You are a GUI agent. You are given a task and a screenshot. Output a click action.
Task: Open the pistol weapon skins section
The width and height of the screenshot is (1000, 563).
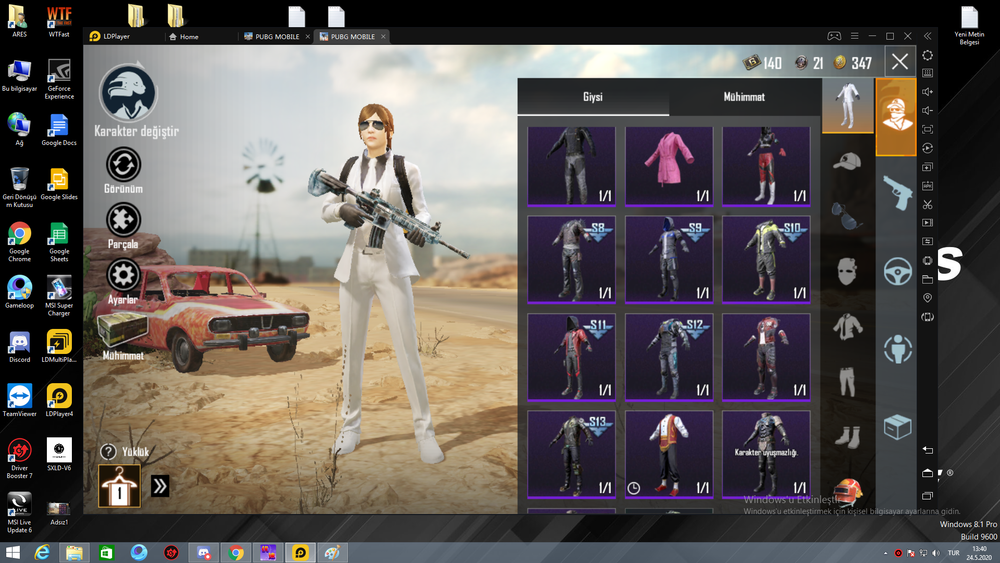click(897, 193)
